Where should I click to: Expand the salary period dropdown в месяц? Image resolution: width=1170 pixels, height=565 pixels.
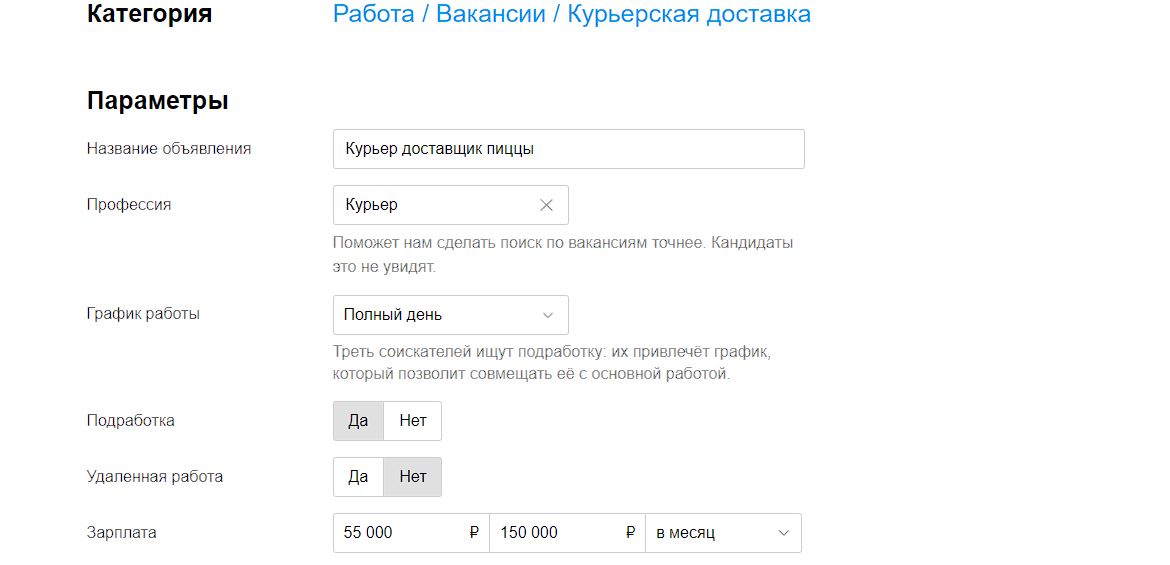pyautogui.click(x=723, y=533)
